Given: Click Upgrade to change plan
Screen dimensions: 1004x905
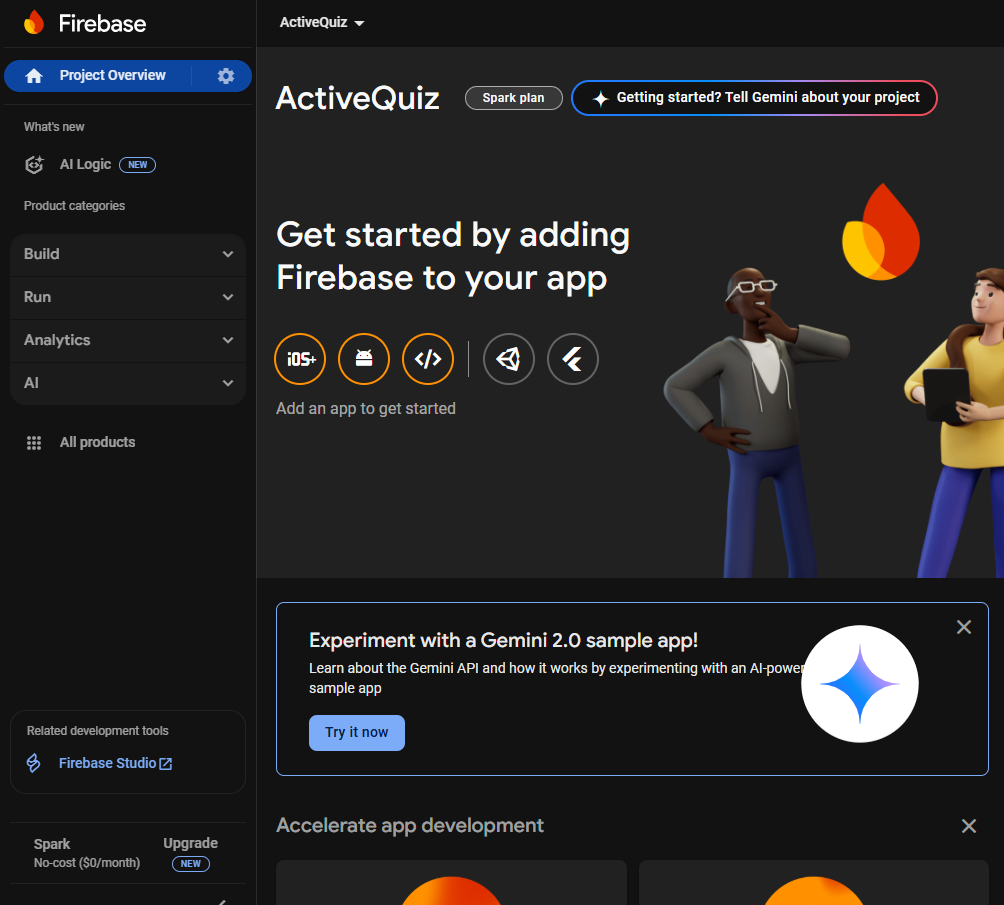Looking at the screenshot, I should click(x=190, y=844).
